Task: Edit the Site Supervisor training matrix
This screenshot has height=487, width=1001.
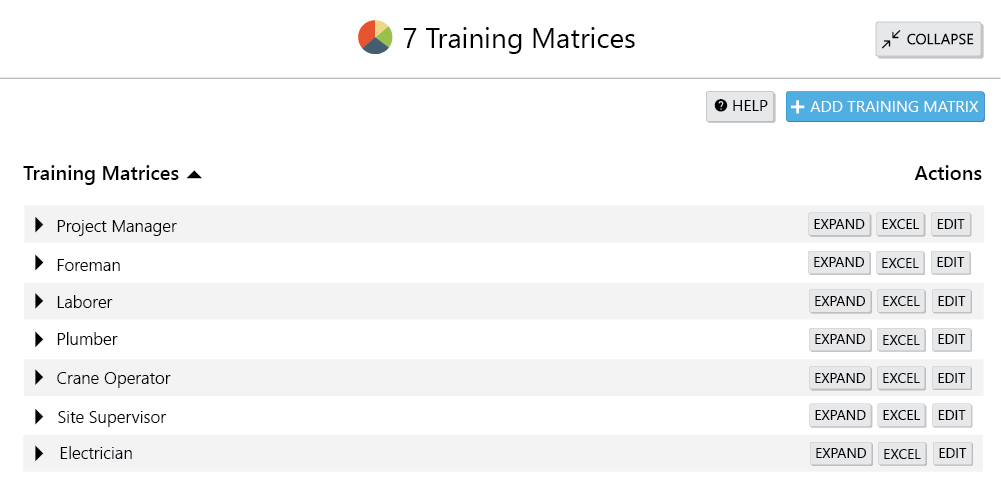Action: pyautogui.click(x=952, y=415)
